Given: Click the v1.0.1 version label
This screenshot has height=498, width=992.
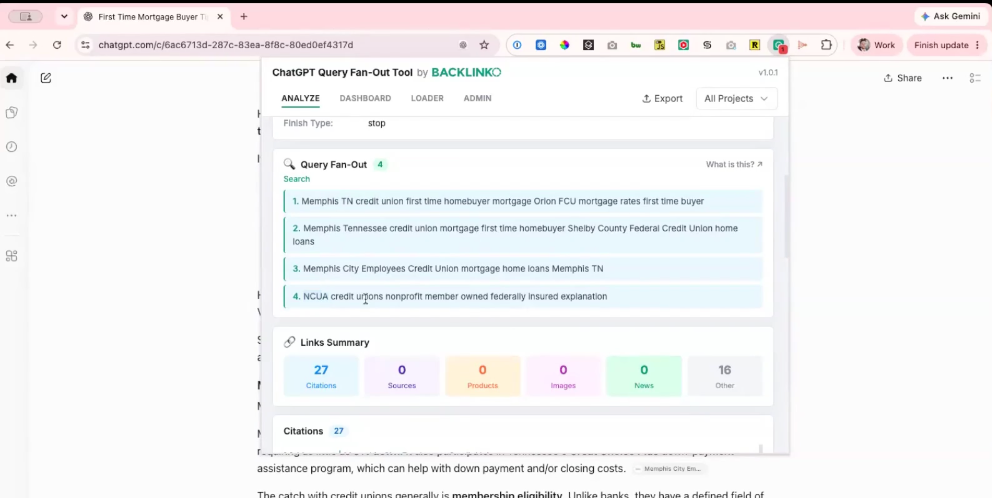Looking at the screenshot, I should click(x=768, y=73).
